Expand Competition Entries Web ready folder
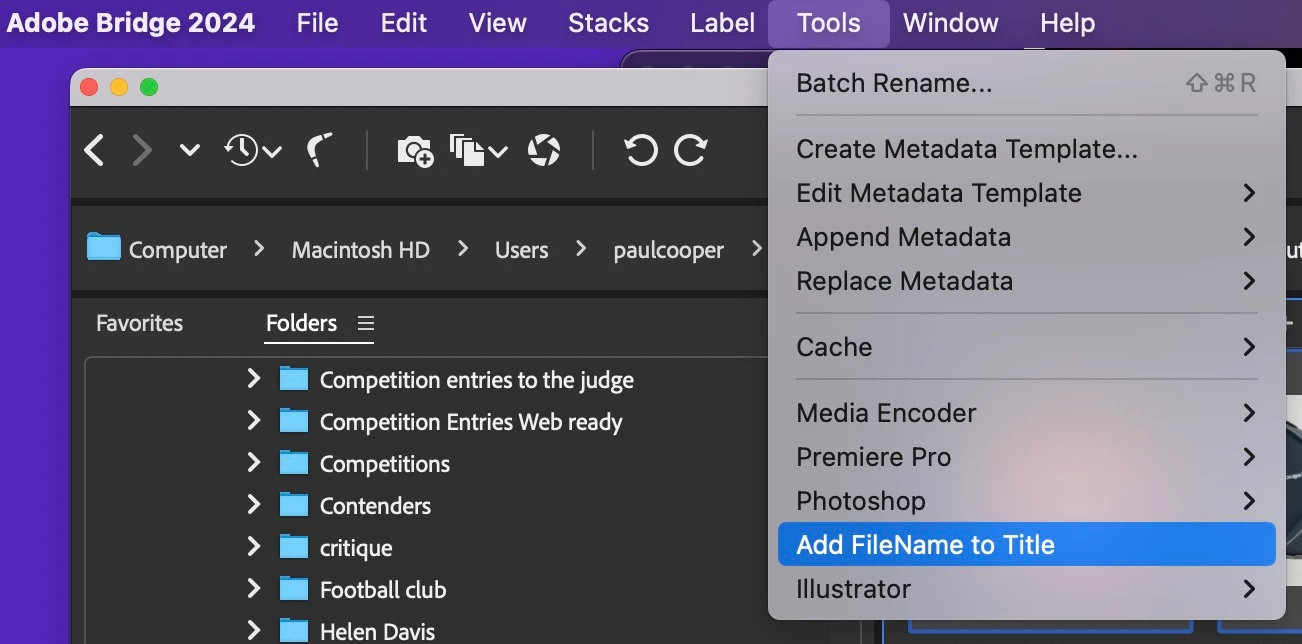 (x=253, y=421)
